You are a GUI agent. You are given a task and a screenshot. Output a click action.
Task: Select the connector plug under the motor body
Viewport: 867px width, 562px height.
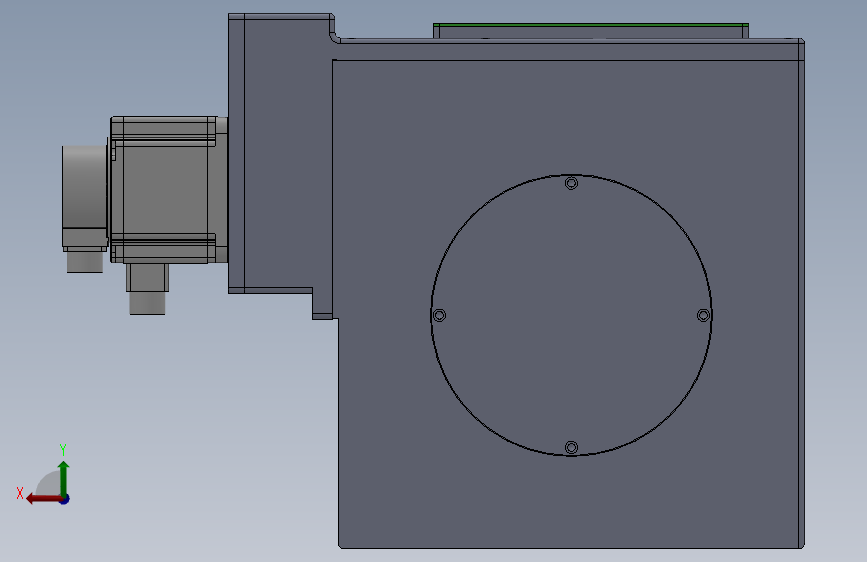(x=147, y=289)
